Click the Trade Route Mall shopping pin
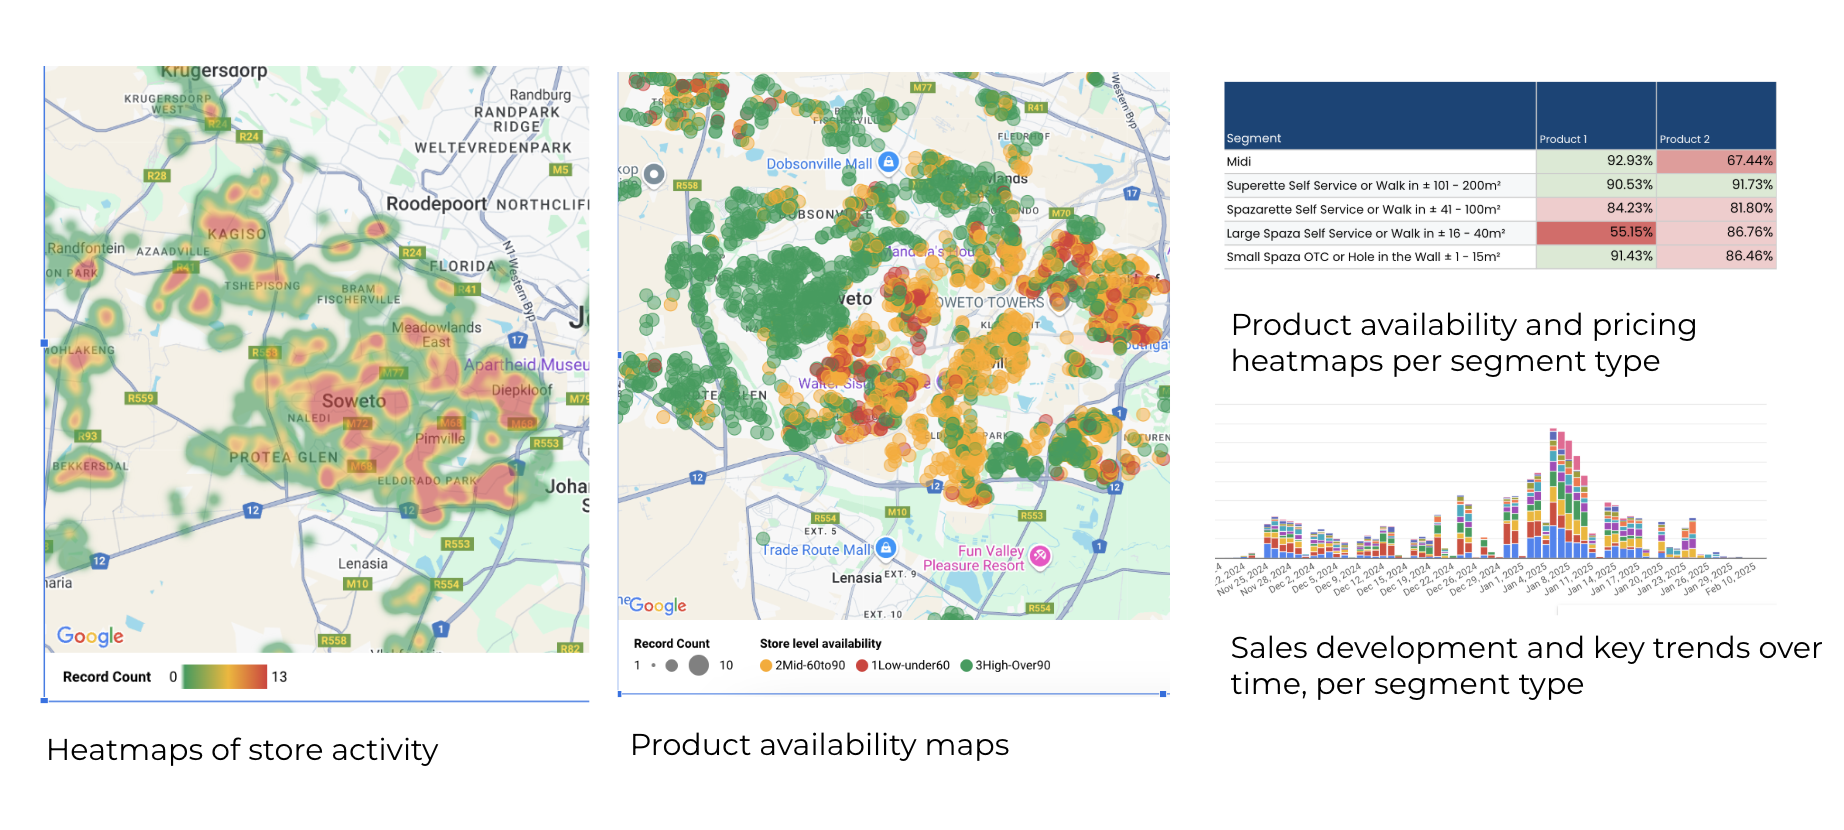The image size is (1844, 830). 885,548
